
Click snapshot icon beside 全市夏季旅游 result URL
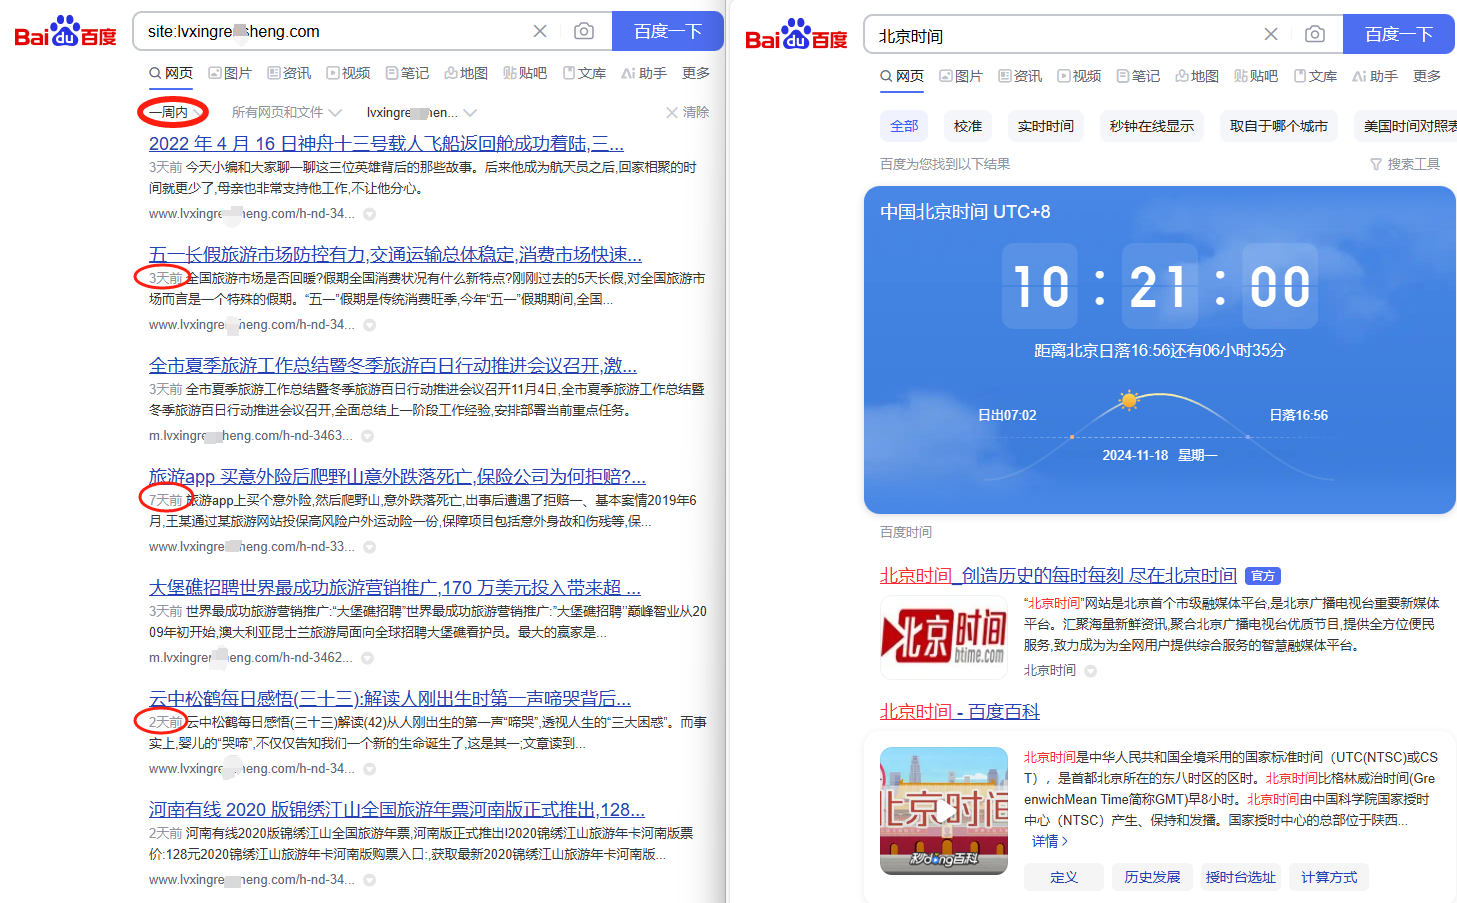click(368, 436)
